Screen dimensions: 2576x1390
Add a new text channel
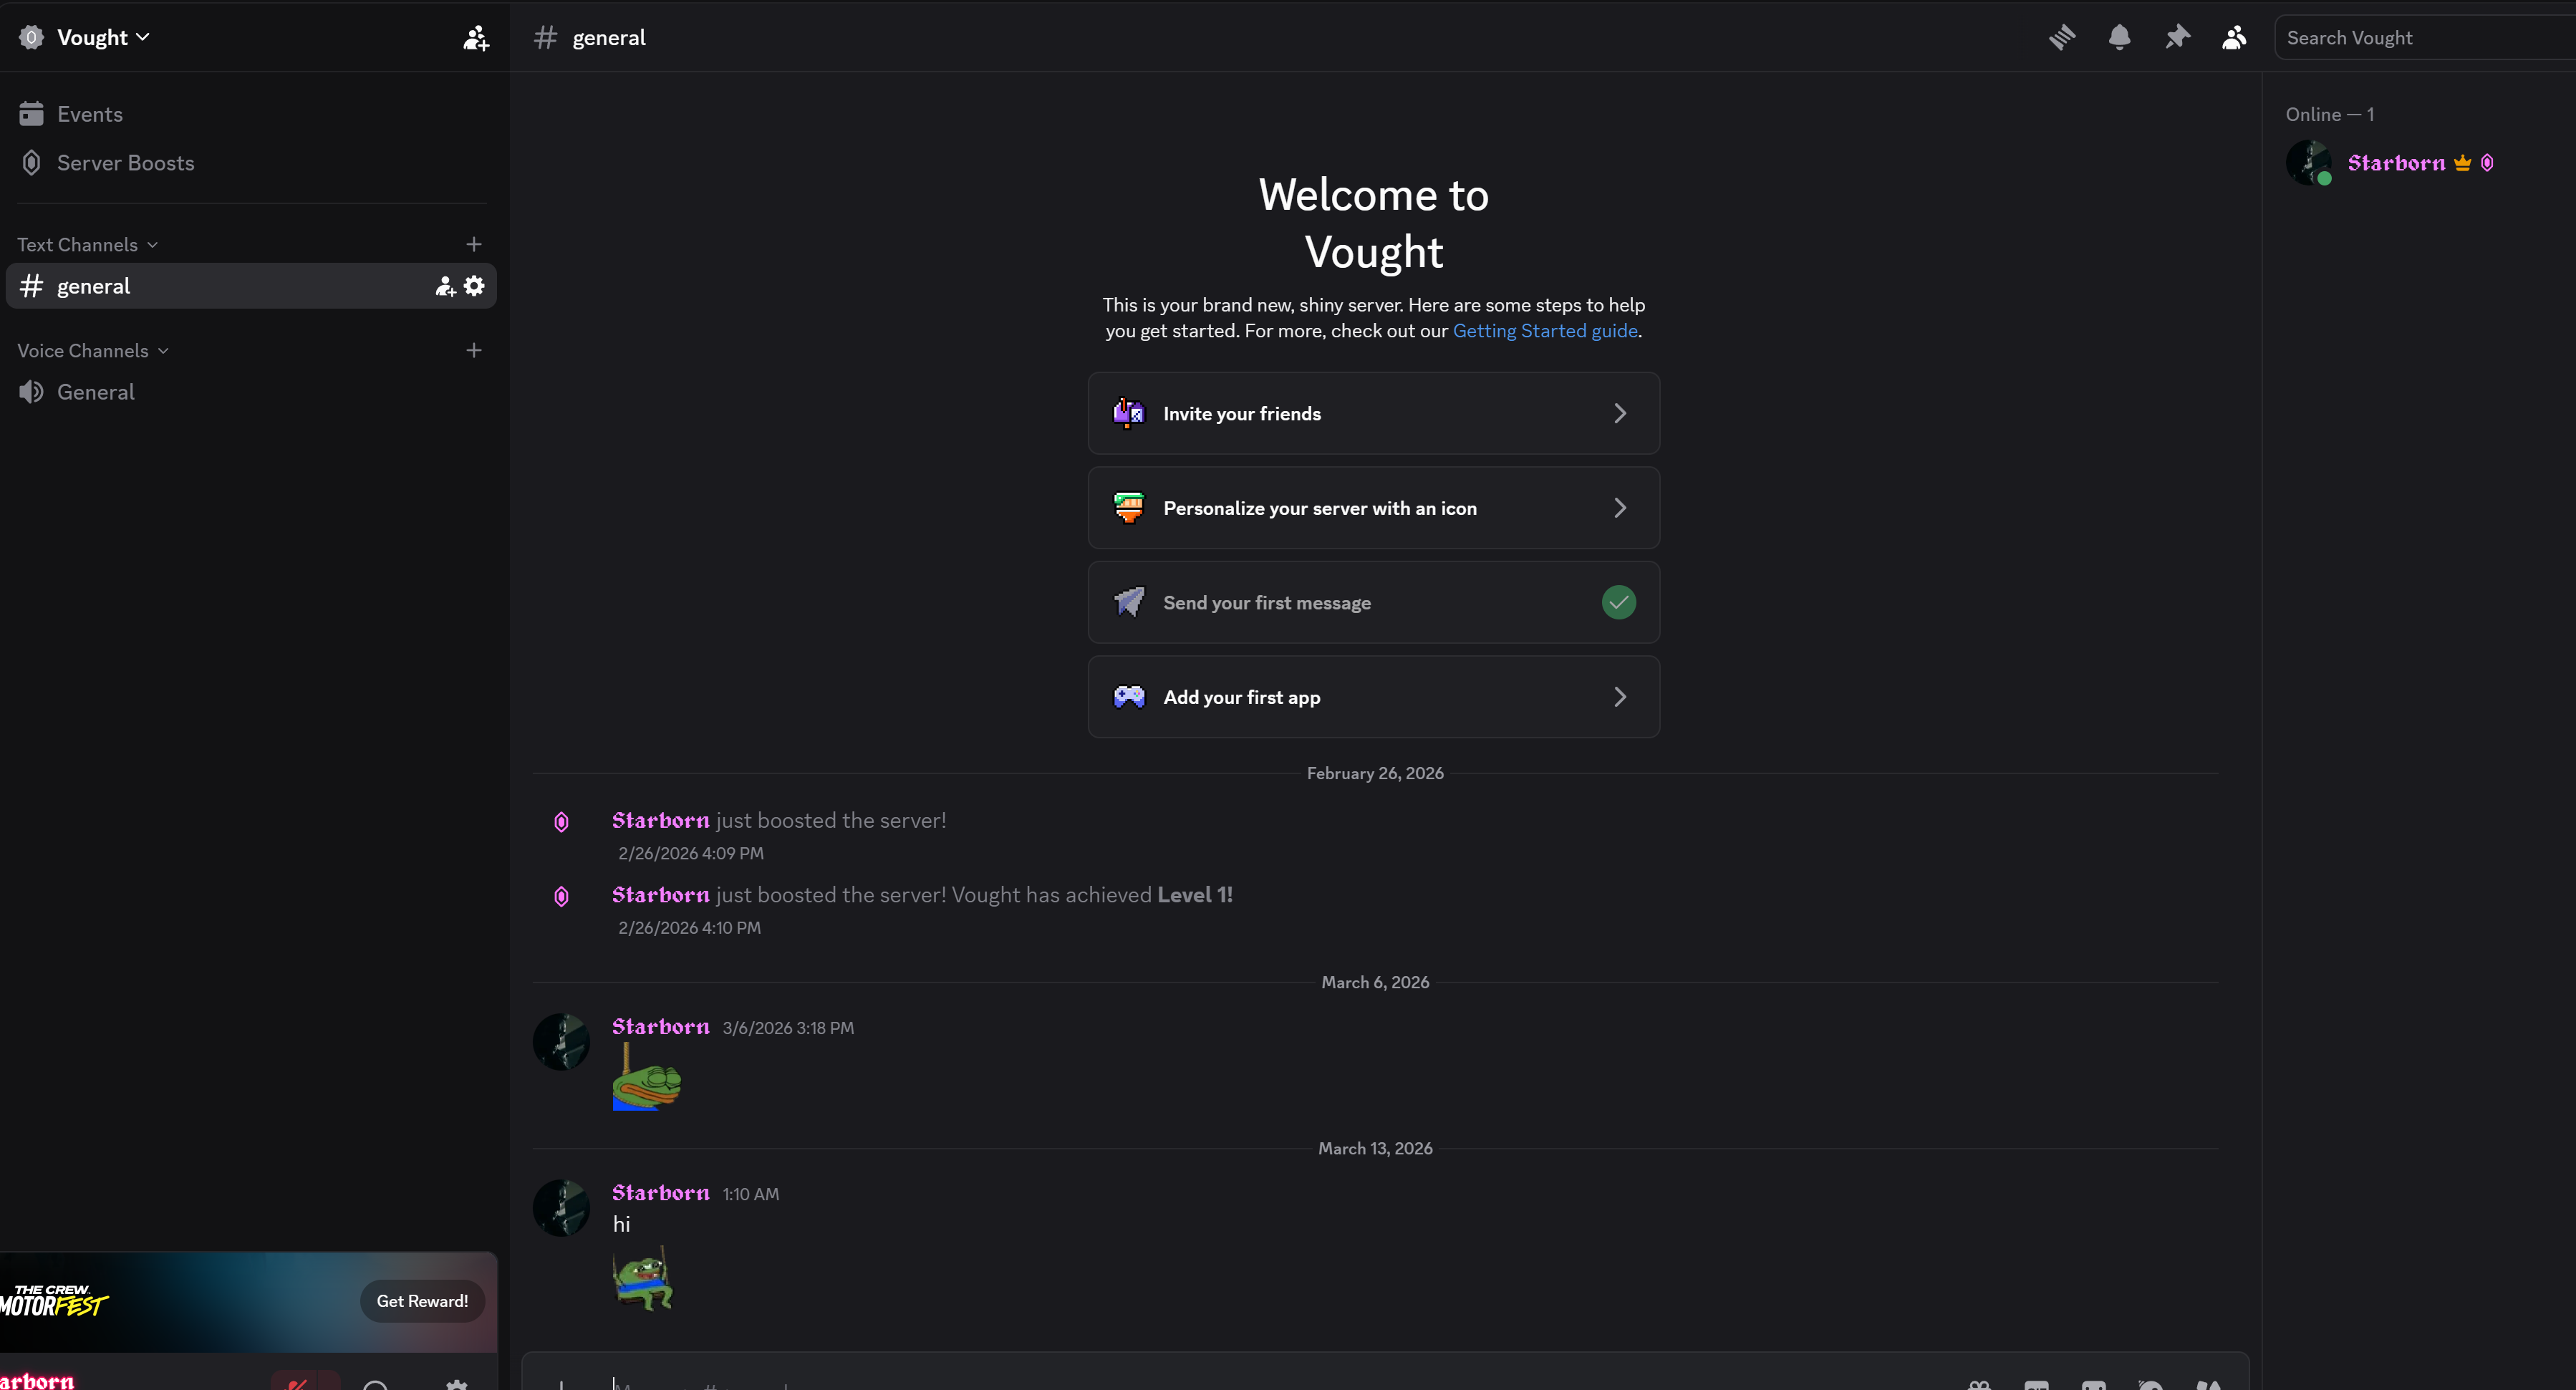[474, 244]
